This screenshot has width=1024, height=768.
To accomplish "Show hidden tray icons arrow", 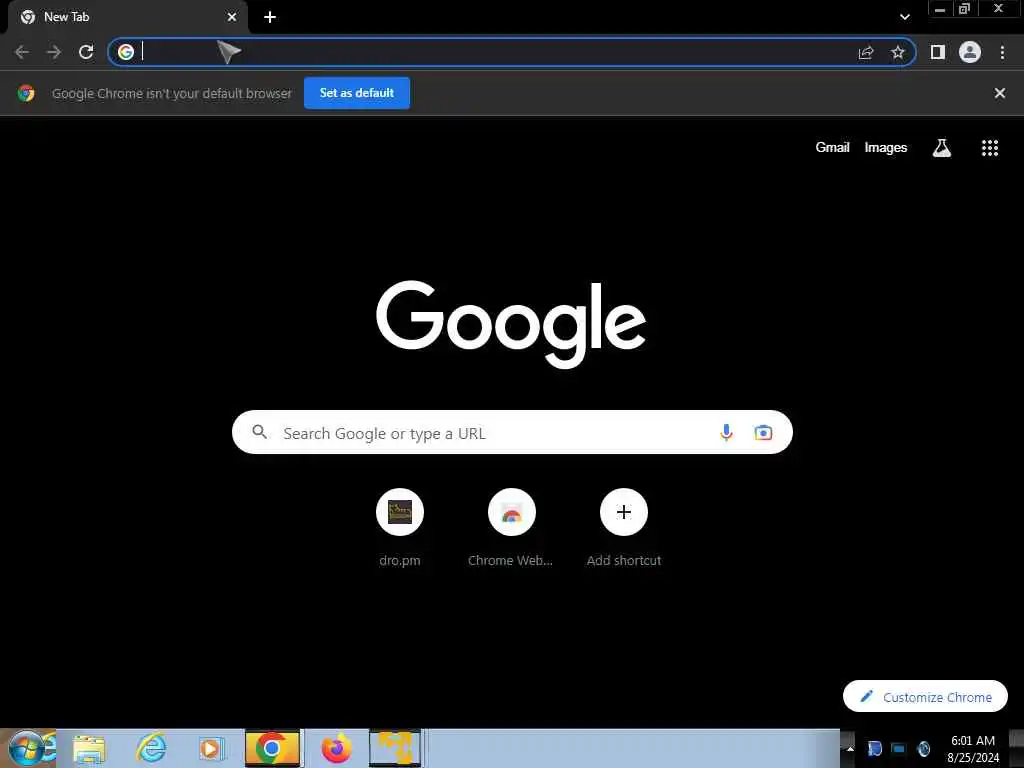I will [850, 748].
